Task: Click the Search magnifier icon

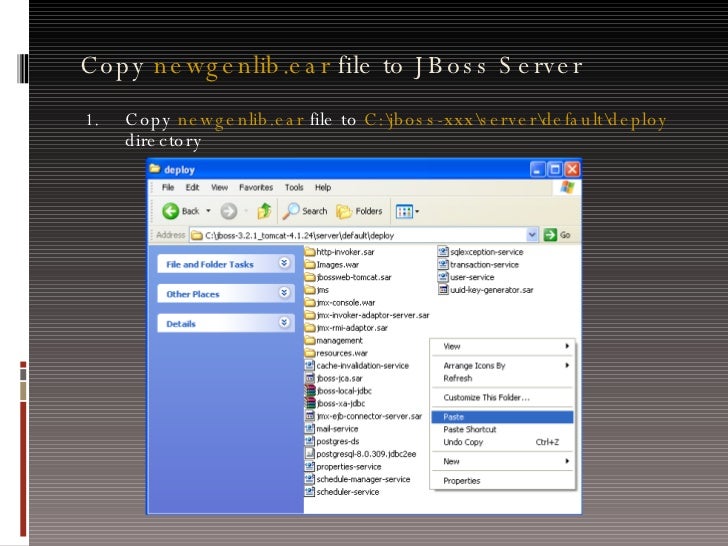Action: [291, 211]
